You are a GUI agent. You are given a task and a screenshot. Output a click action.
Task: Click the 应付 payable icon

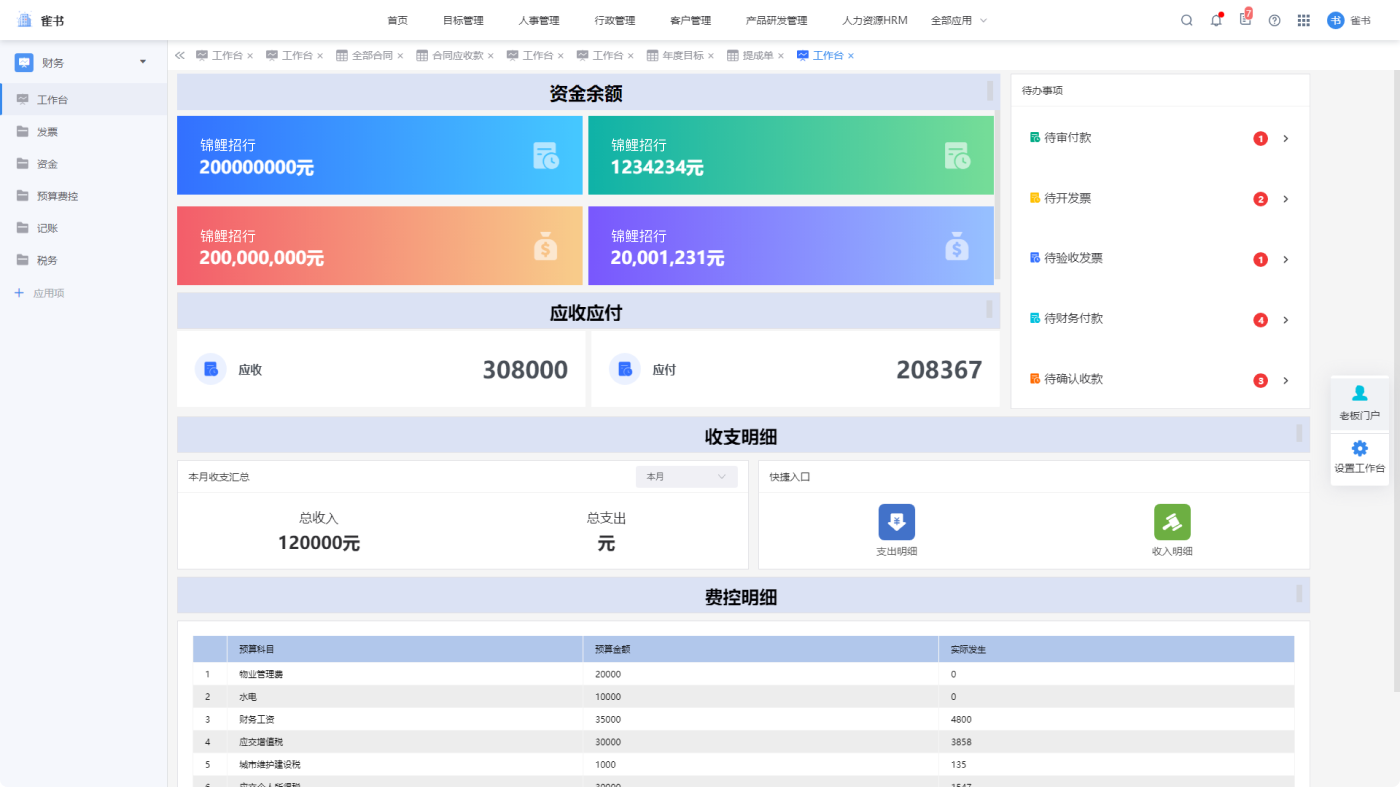tap(625, 369)
